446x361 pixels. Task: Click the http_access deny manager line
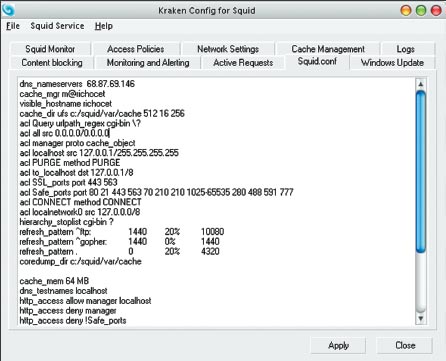pyautogui.click(x=68, y=311)
